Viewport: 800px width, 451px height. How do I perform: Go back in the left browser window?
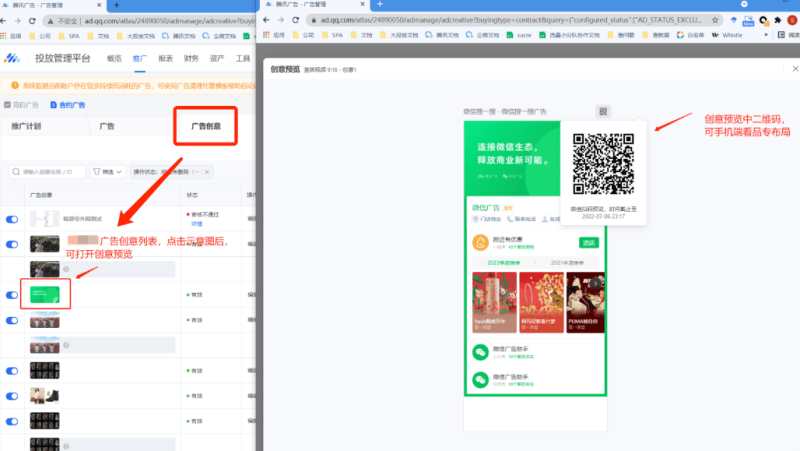(x=3, y=21)
